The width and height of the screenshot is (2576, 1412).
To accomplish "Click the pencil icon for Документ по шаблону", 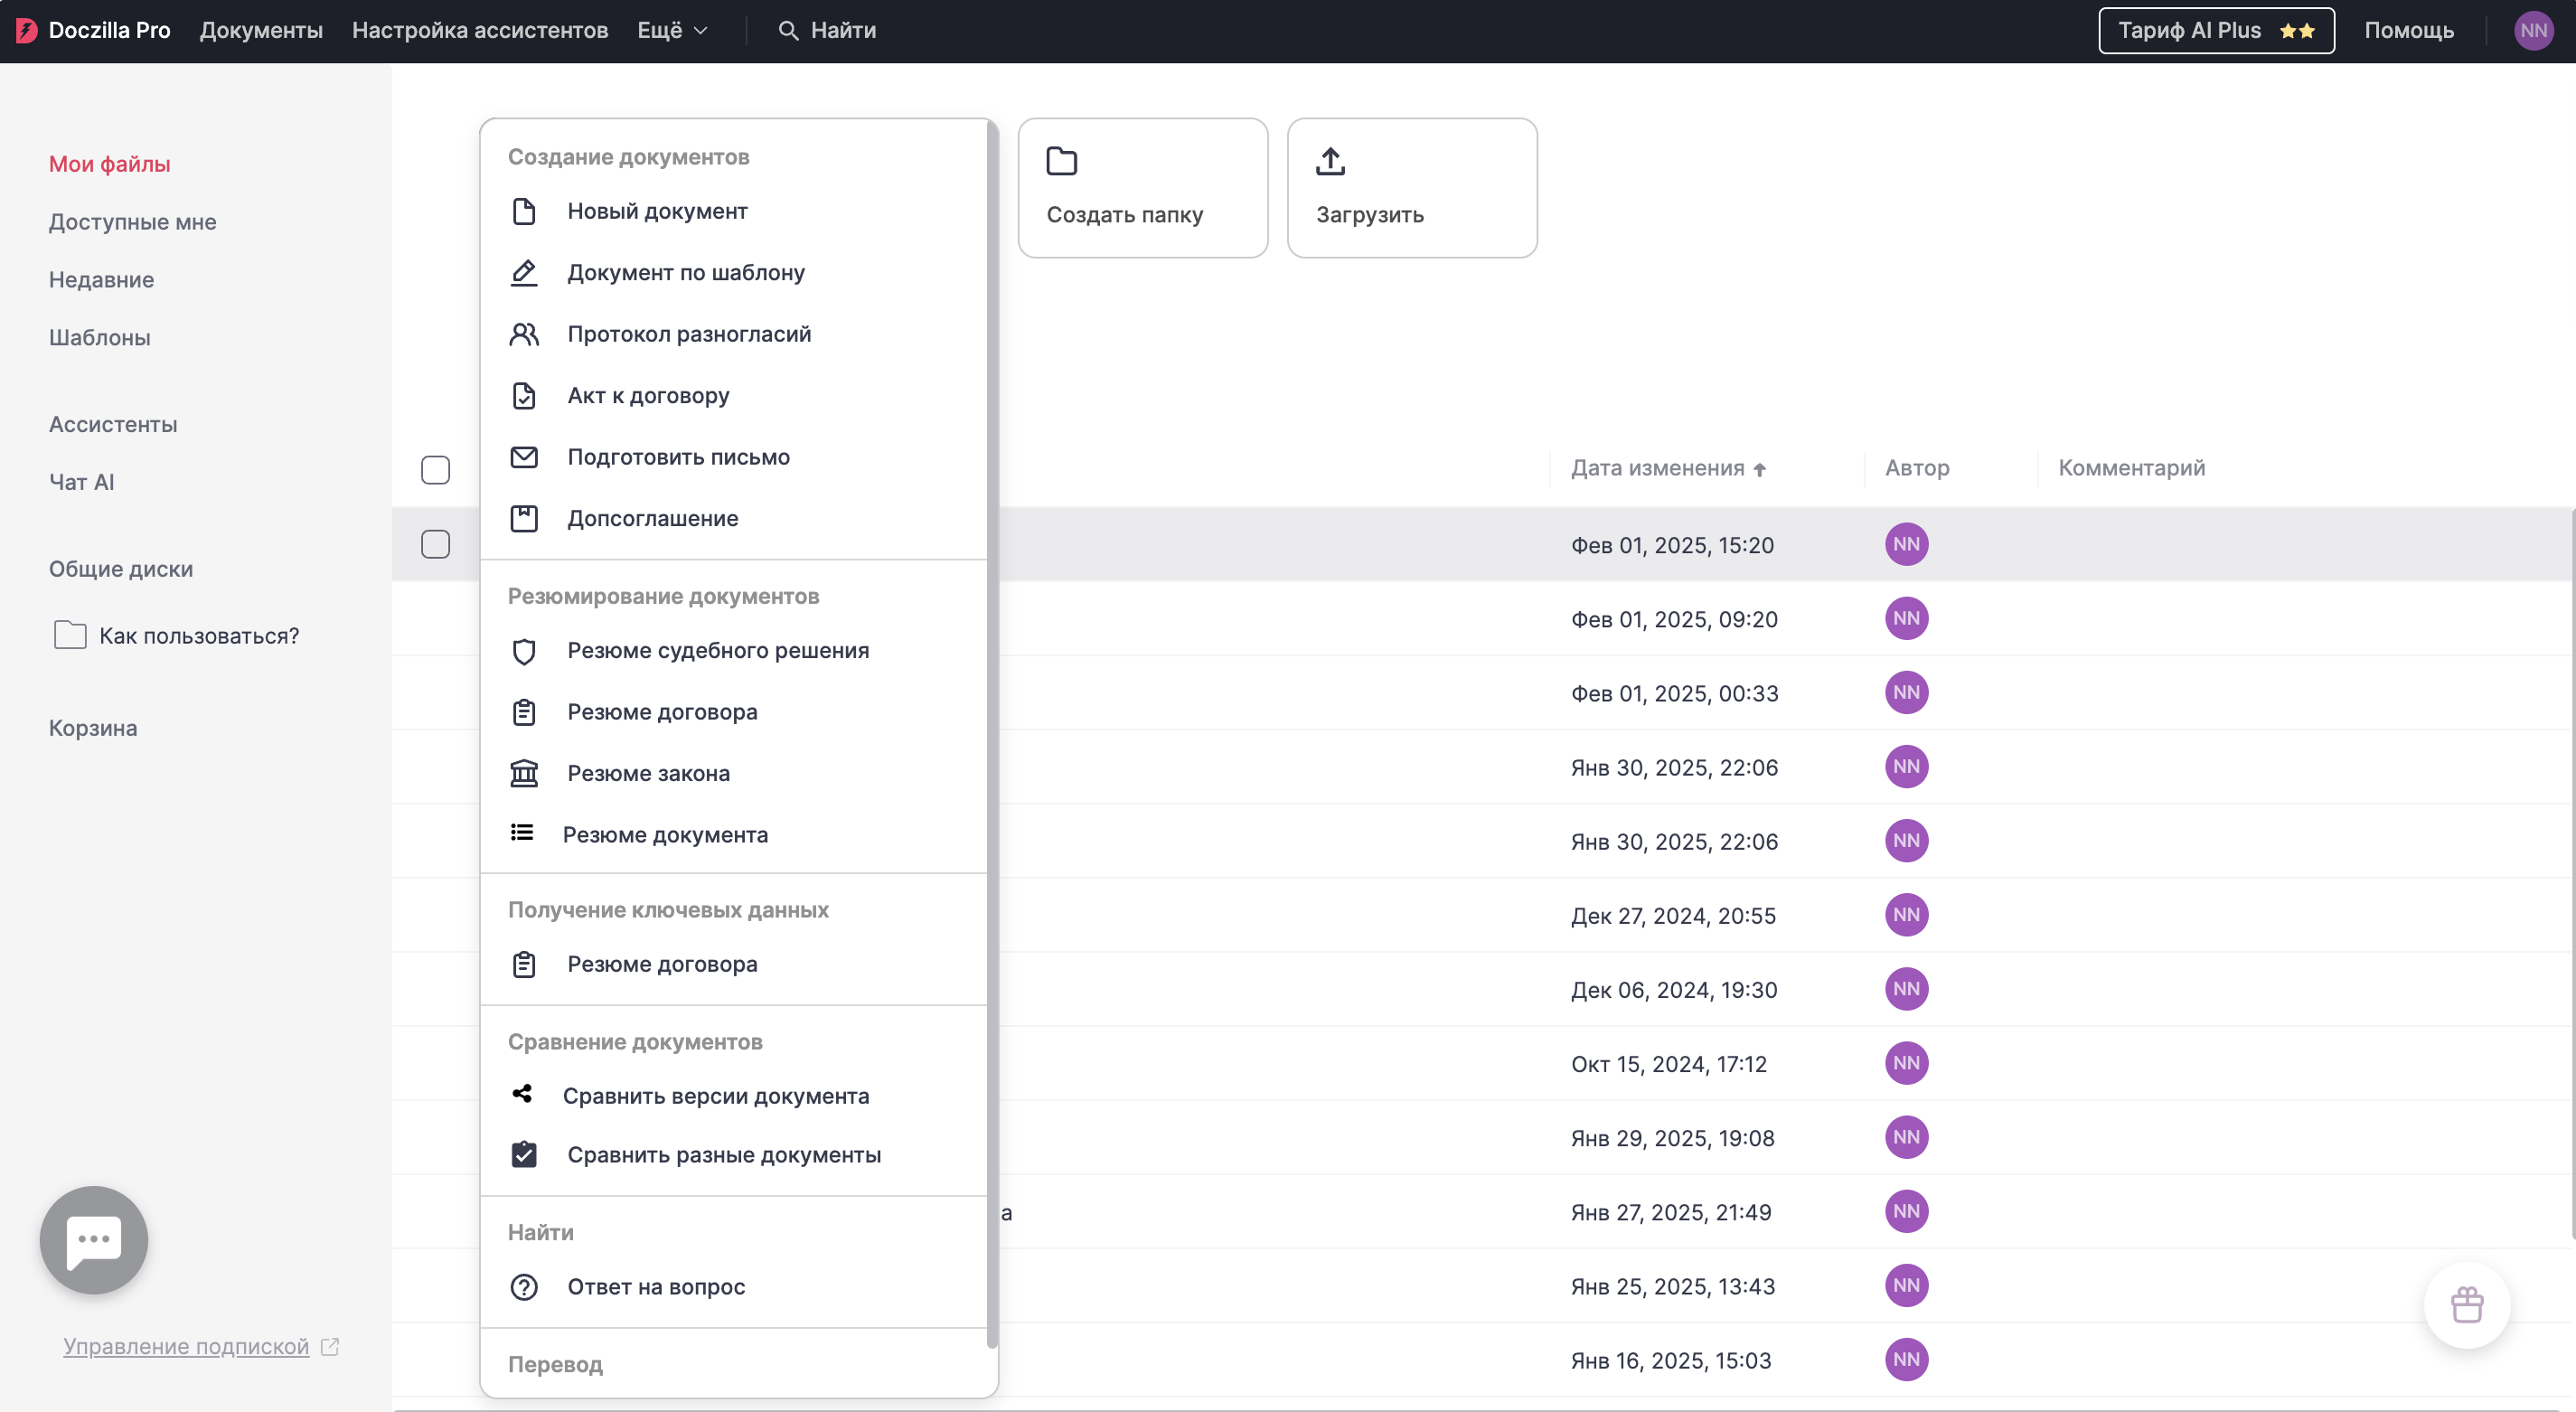I will (524, 273).
